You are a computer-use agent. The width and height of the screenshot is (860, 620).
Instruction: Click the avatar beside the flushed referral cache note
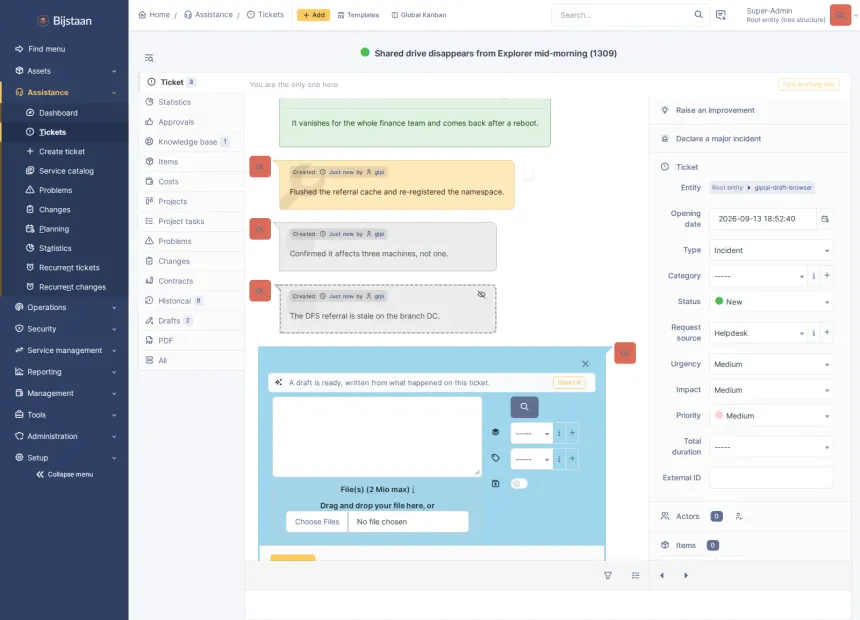tap(260, 167)
